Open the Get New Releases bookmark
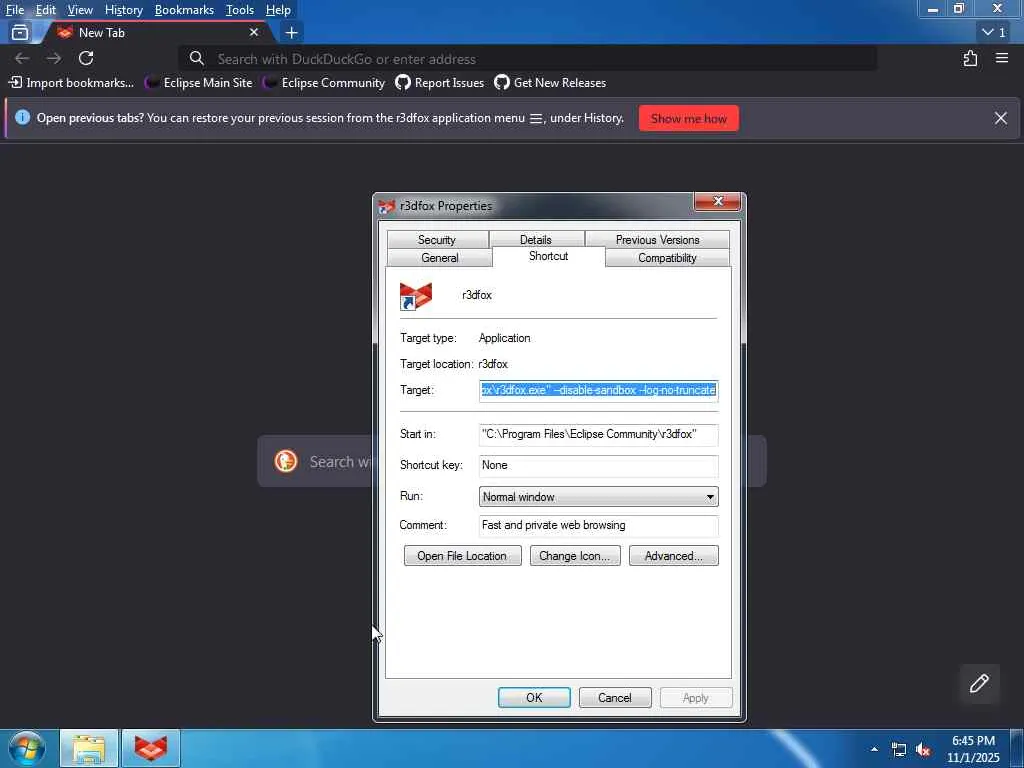The image size is (1024, 768). click(551, 83)
